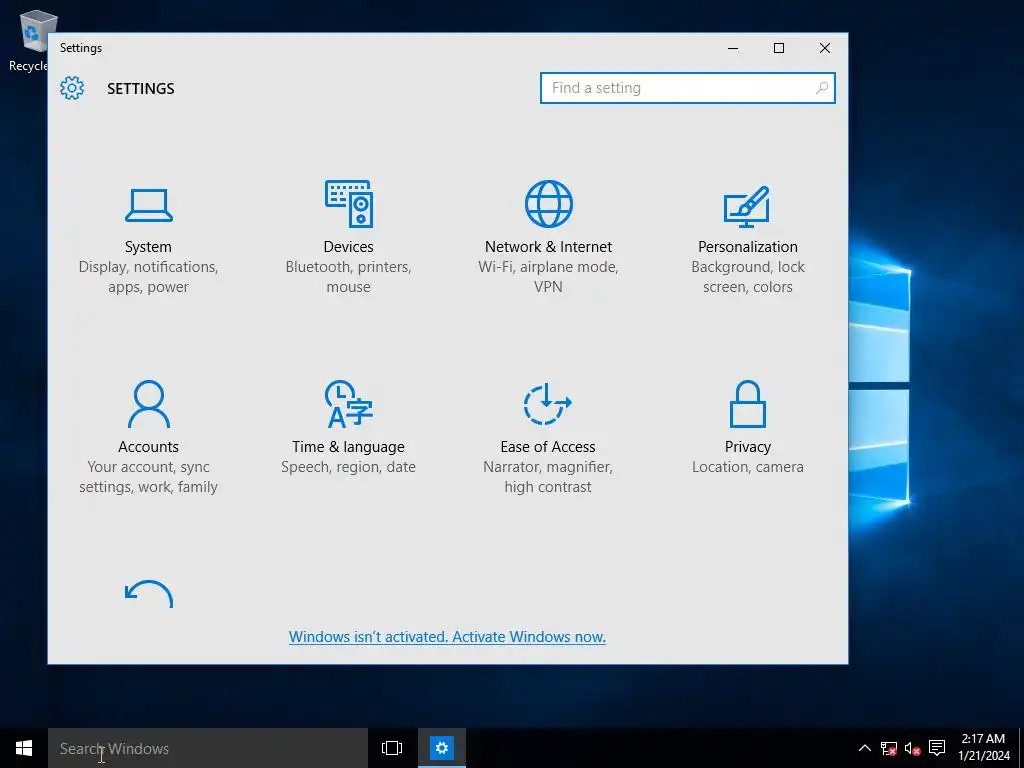Open the partially visible Update & recovery arrow icon
The height and width of the screenshot is (768, 1024).
point(149,594)
